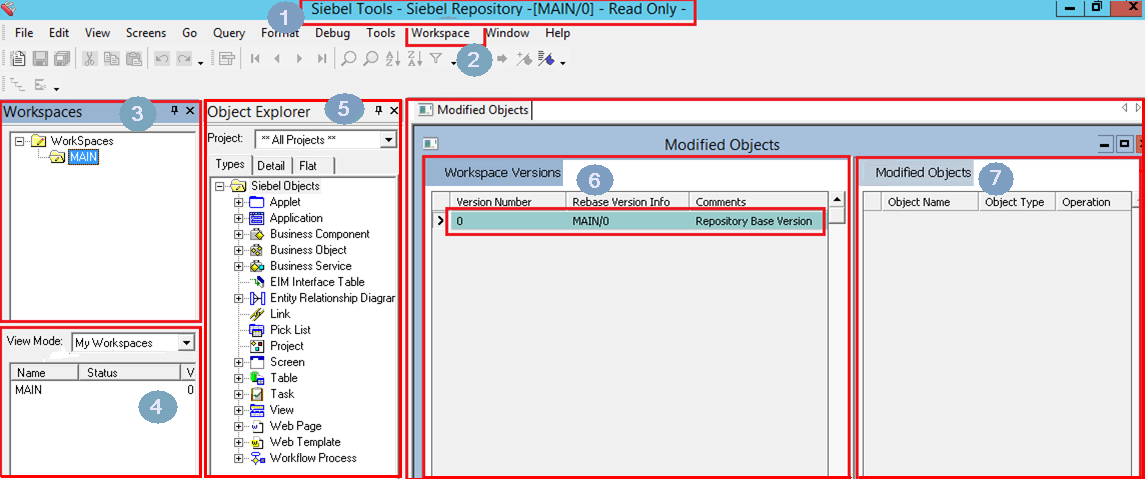The image size is (1145, 479).
Task: Expand the Applet tree node
Action: pos(238,202)
